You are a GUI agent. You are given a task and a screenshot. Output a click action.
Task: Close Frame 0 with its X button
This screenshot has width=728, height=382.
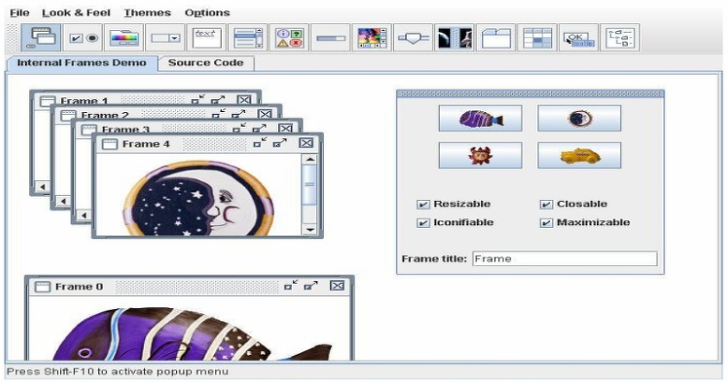pyautogui.click(x=337, y=285)
